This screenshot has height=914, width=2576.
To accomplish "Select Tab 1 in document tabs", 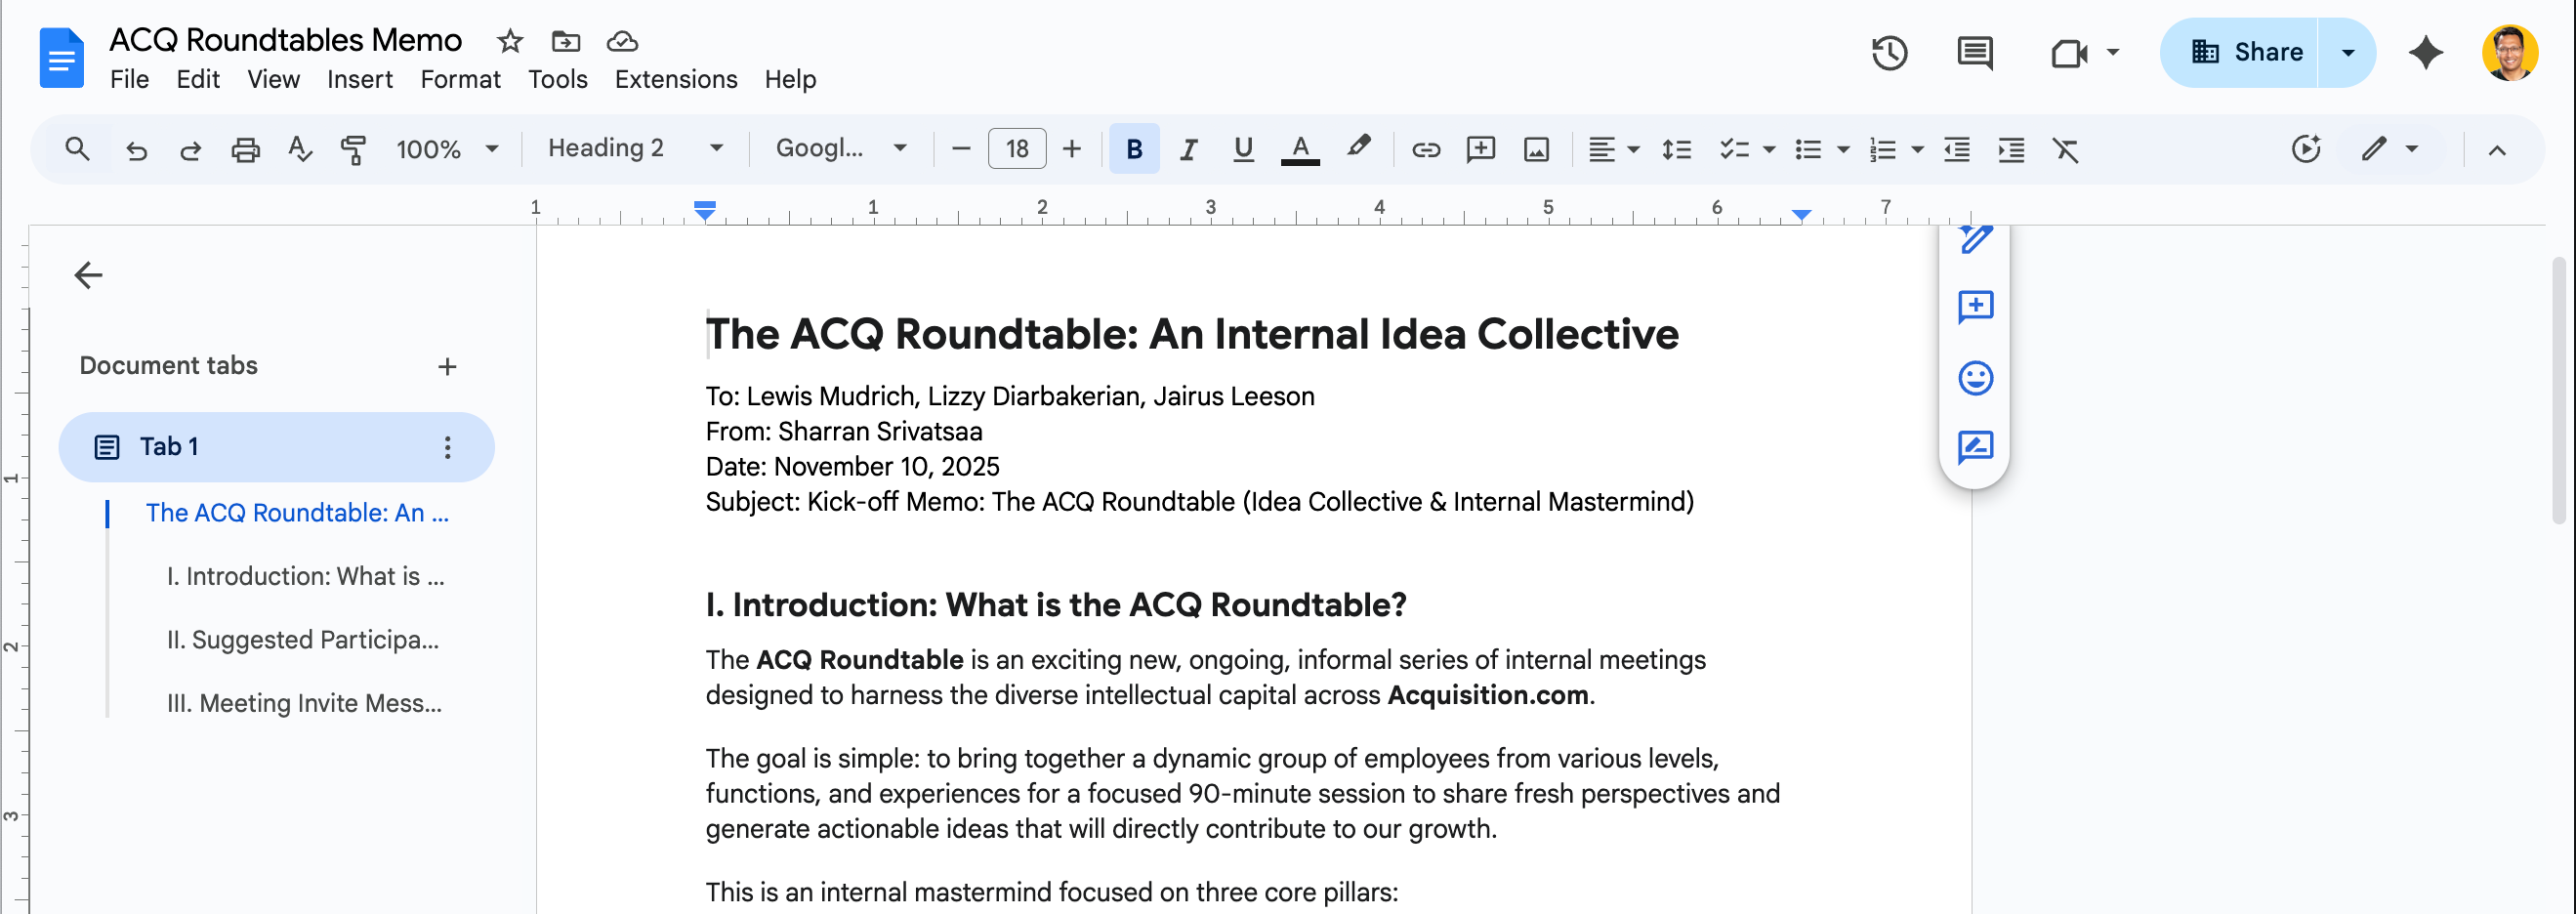I will [x=276, y=447].
